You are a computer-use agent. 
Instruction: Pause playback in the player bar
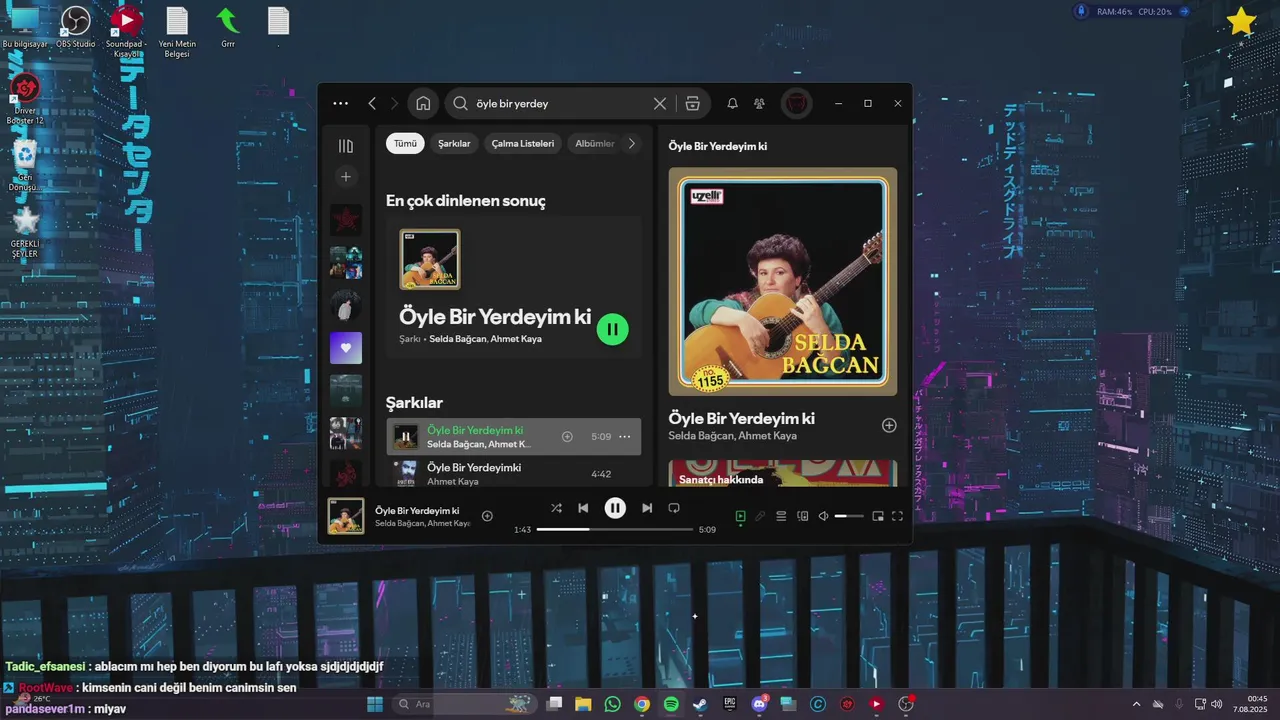click(x=615, y=508)
